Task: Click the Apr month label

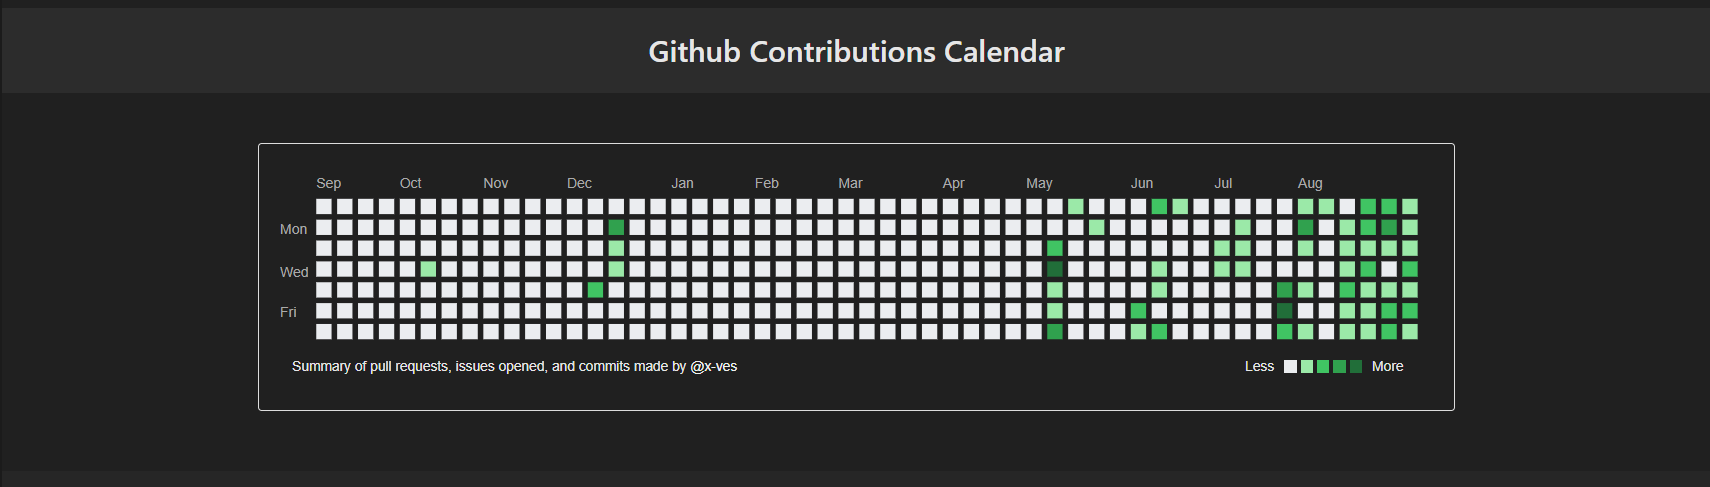Action: tap(954, 183)
